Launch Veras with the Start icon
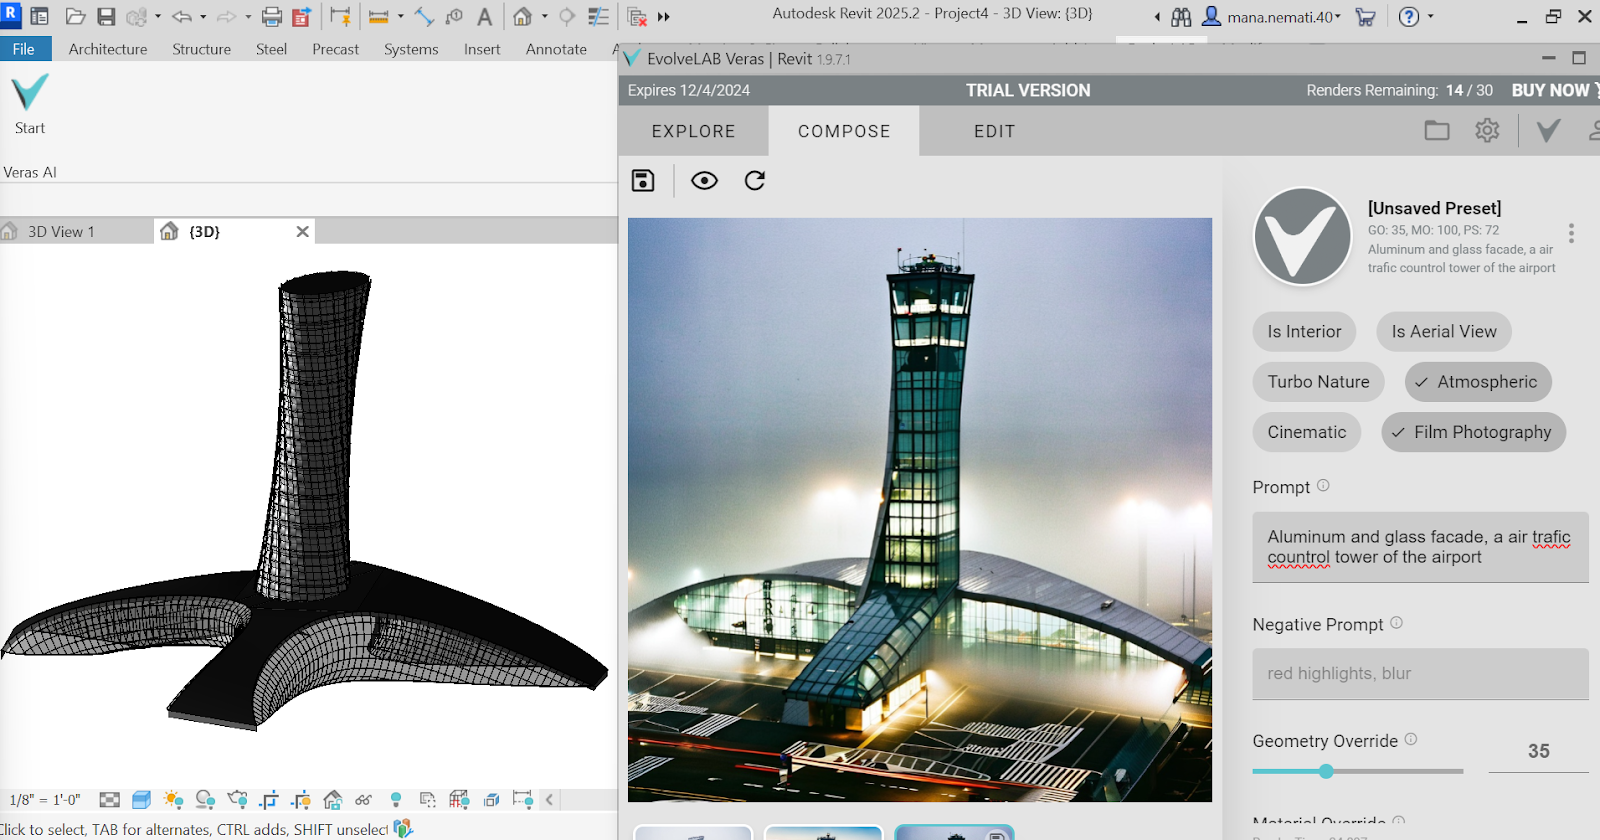Viewport: 1600px width, 840px height. [x=29, y=104]
